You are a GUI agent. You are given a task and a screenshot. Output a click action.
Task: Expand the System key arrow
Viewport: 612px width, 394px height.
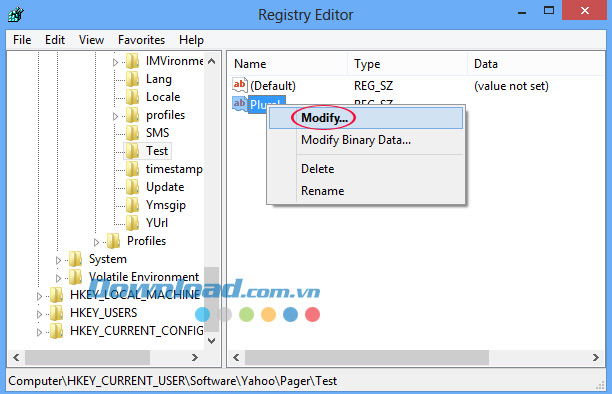58,260
